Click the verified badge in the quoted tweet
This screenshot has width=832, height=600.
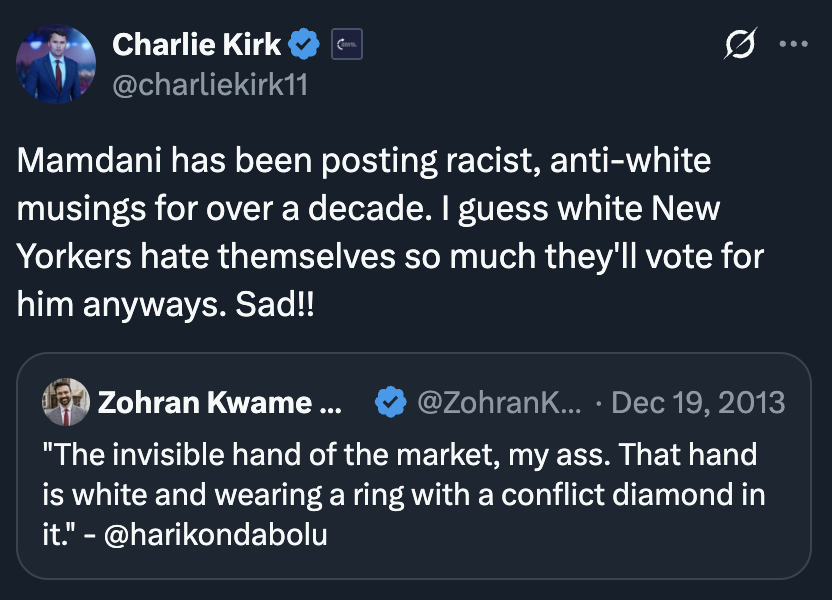point(389,403)
